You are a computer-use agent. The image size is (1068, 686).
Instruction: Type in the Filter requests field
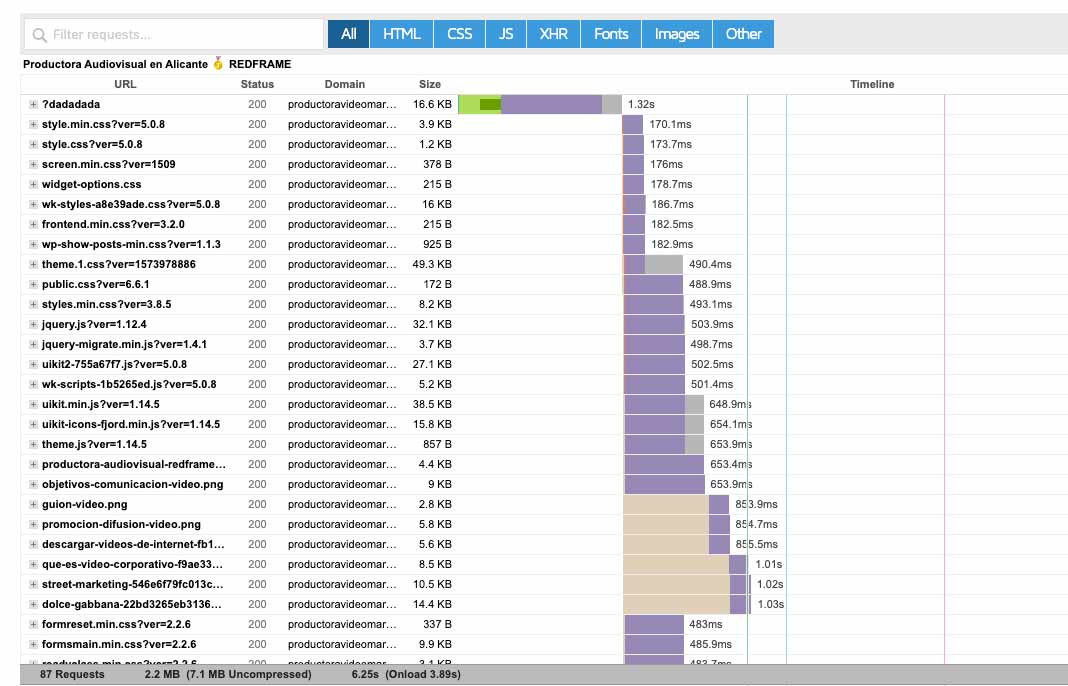click(x=180, y=34)
